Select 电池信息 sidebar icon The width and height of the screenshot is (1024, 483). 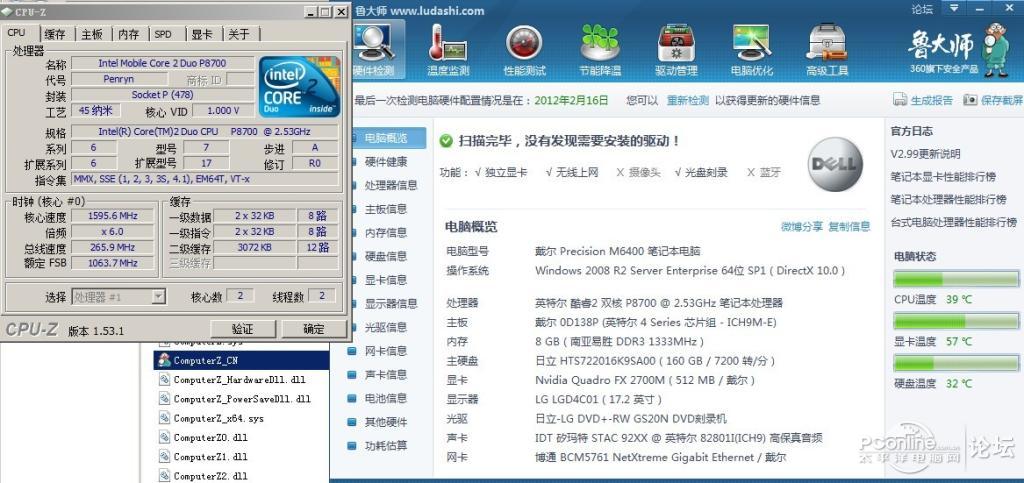click(353, 398)
